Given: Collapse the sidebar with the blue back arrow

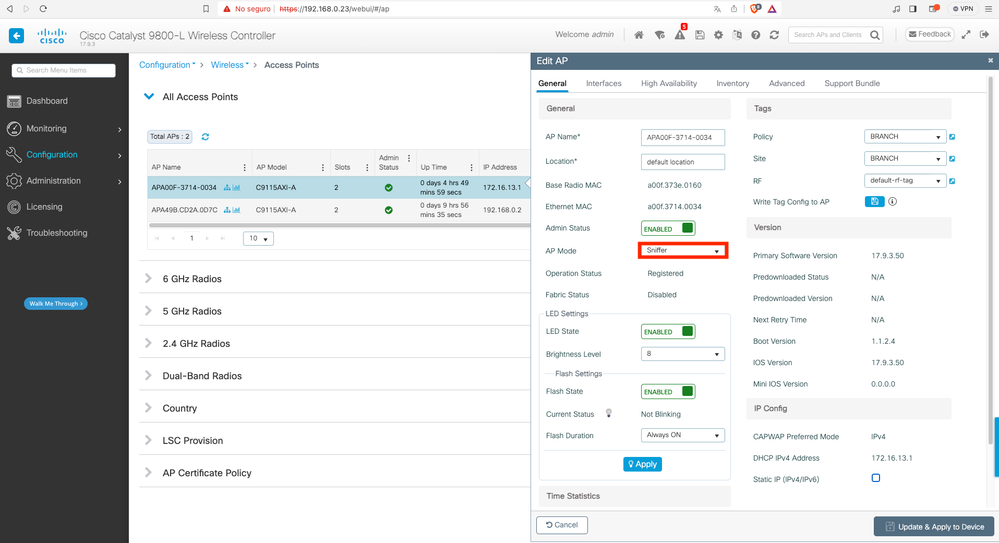Looking at the screenshot, I should click(17, 36).
